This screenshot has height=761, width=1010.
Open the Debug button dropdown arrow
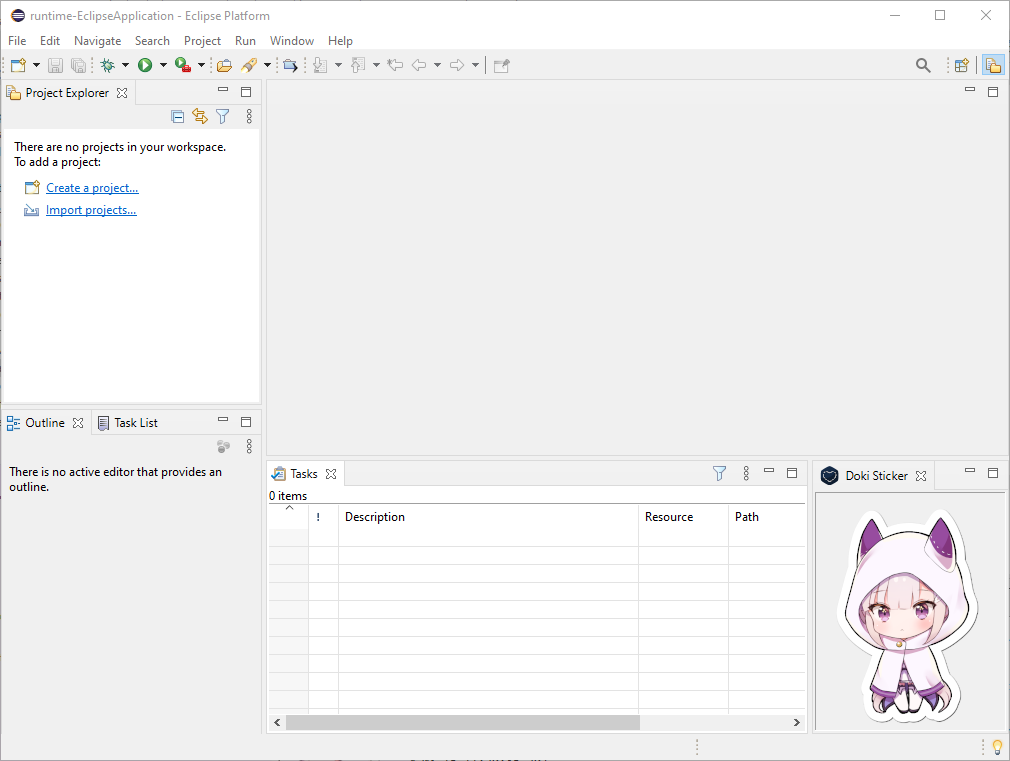tap(126, 64)
